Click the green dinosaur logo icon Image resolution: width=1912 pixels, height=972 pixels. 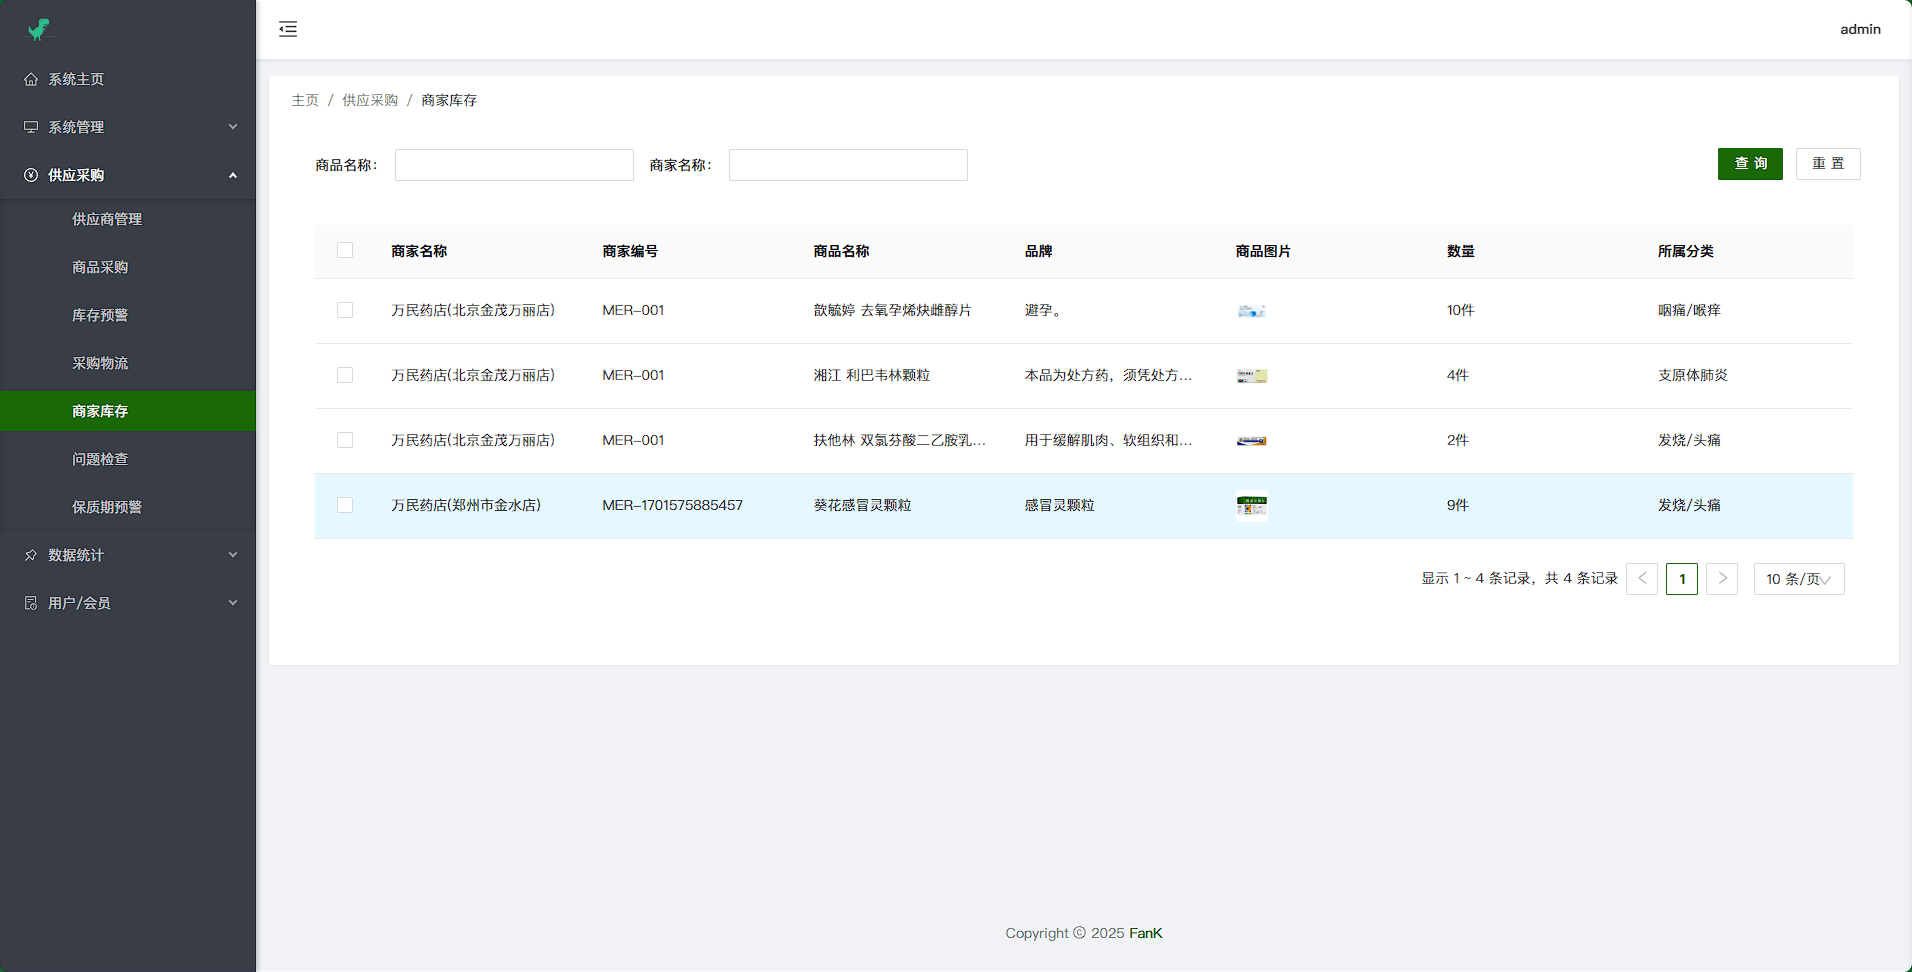tap(39, 30)
